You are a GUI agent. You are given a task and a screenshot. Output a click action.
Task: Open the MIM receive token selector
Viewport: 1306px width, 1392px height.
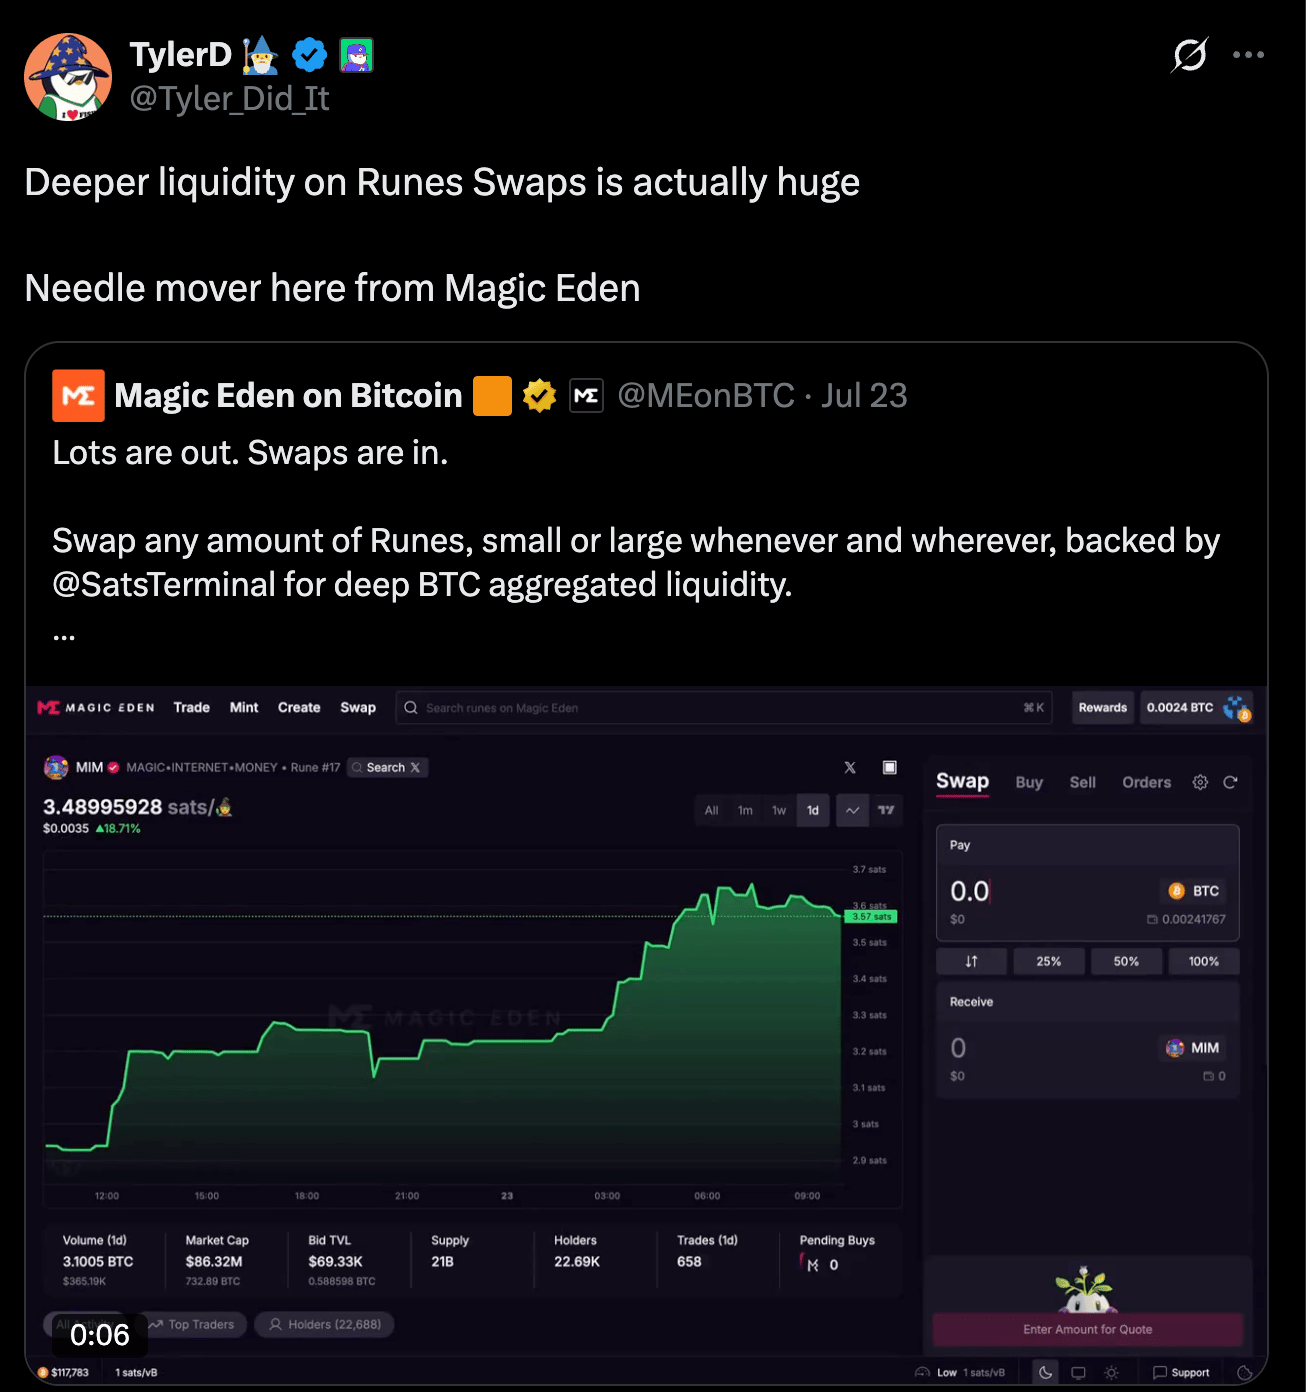(1193, 1048)
